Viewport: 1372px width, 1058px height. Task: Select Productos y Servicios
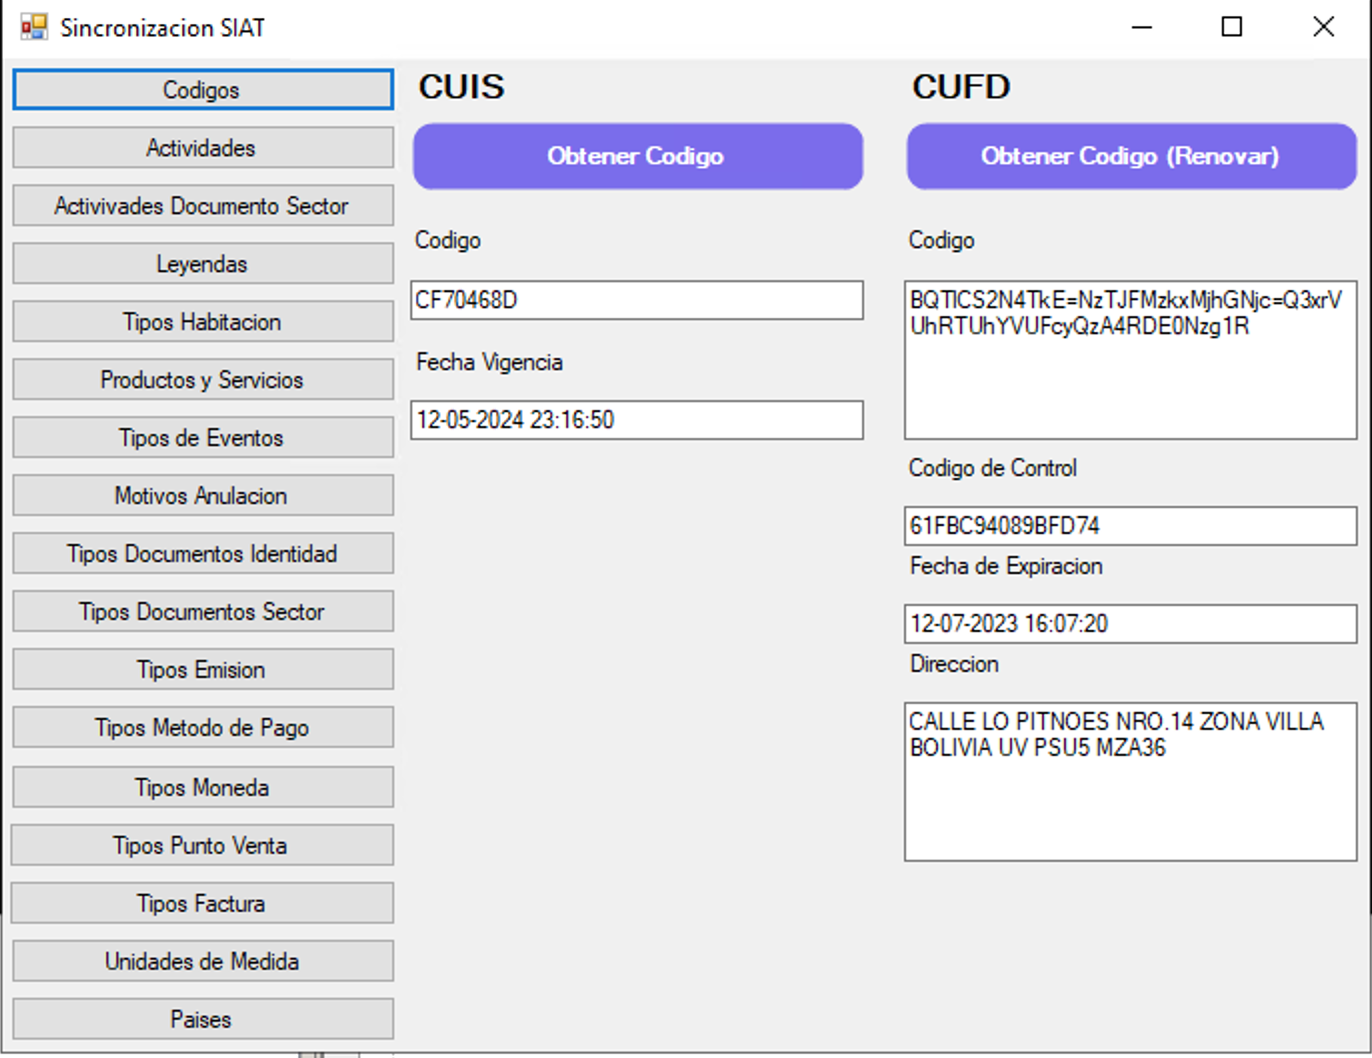click(202, 380)
